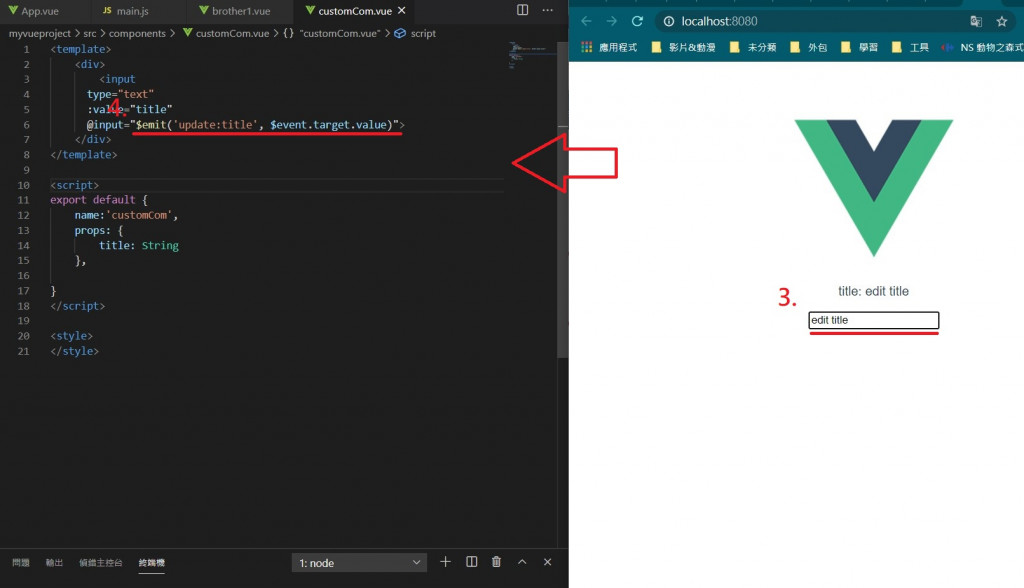Go back in the browser

click(x=586, y=22)
